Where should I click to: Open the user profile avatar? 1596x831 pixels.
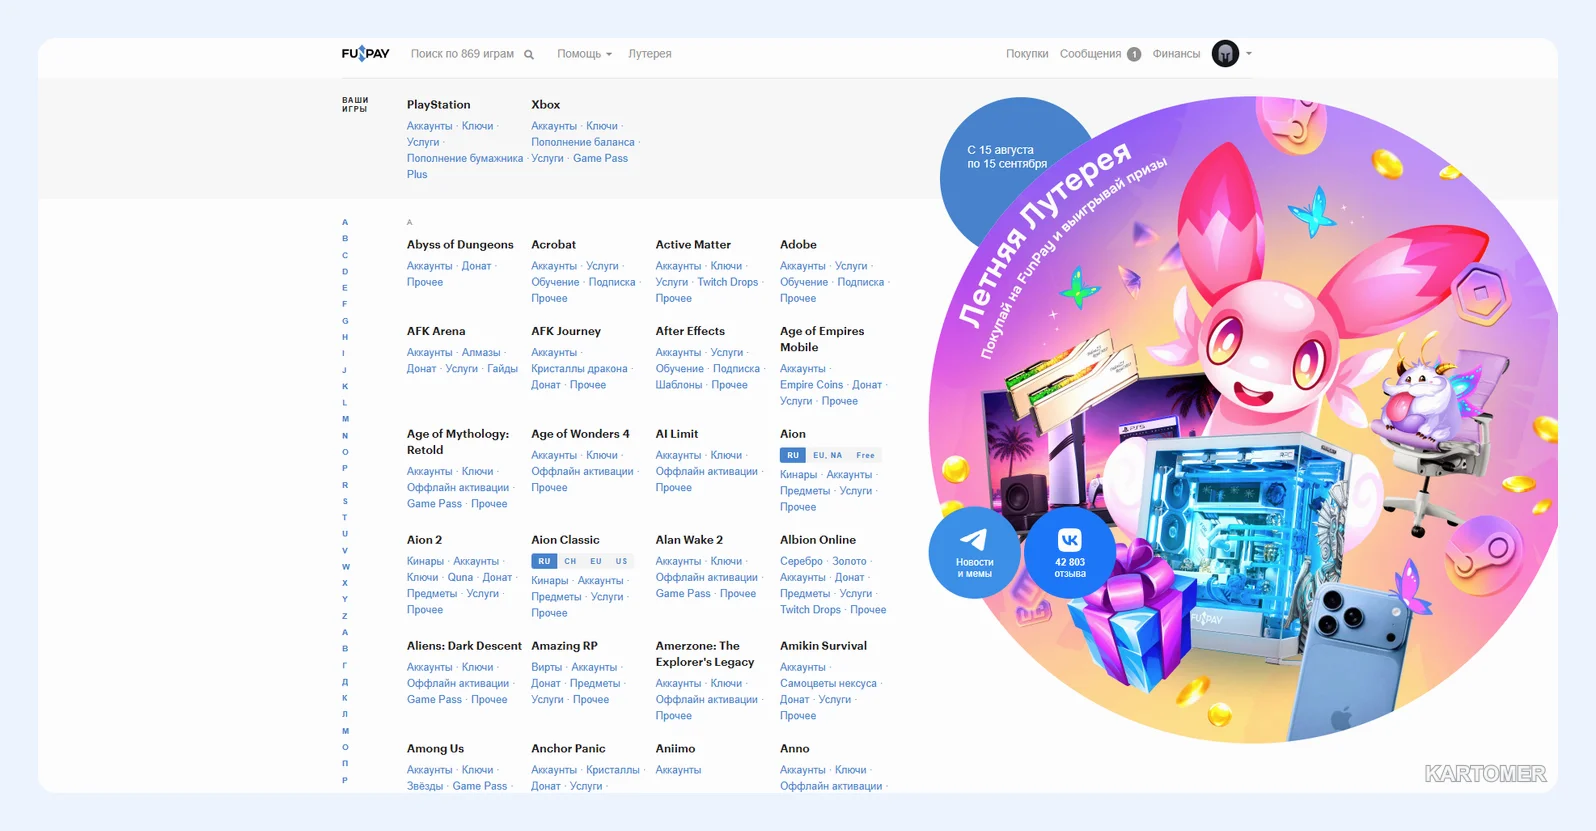(x=1225, y=54)
